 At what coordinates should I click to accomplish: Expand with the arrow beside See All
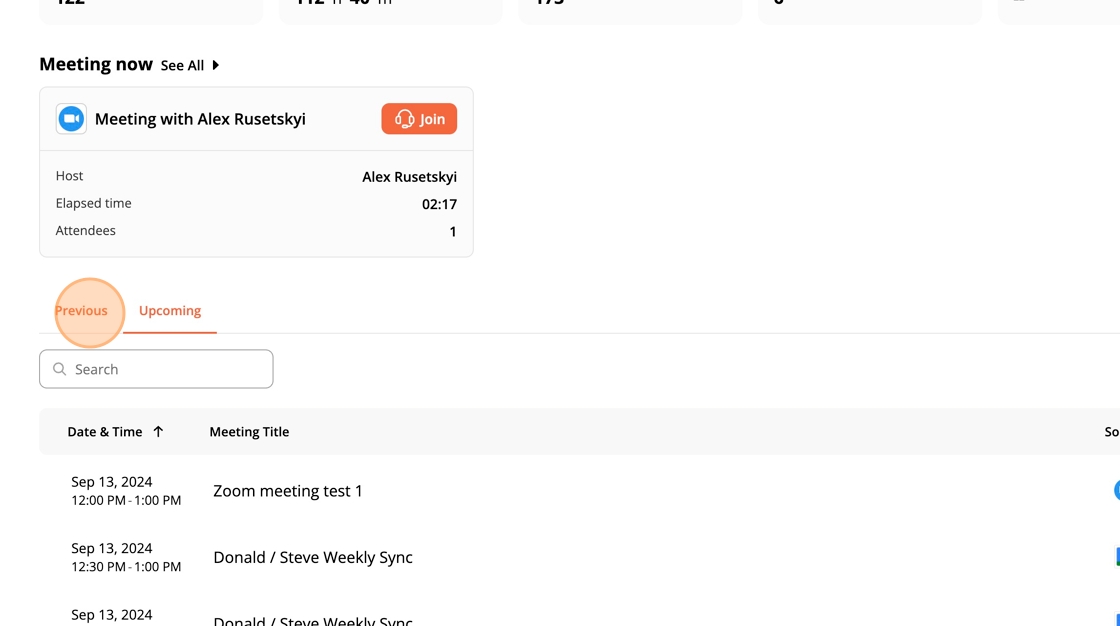[x=215, y=66]
